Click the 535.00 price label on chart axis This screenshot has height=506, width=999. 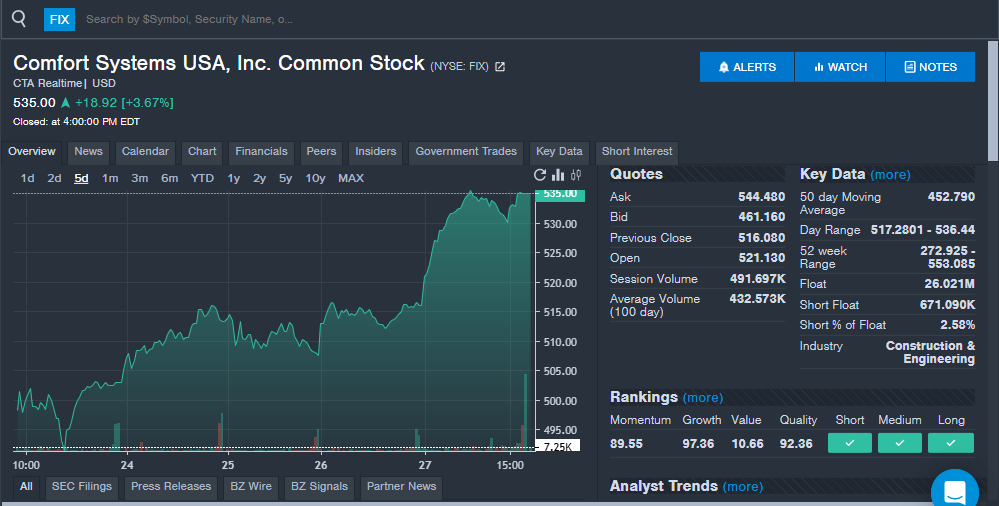pos(560,194)
